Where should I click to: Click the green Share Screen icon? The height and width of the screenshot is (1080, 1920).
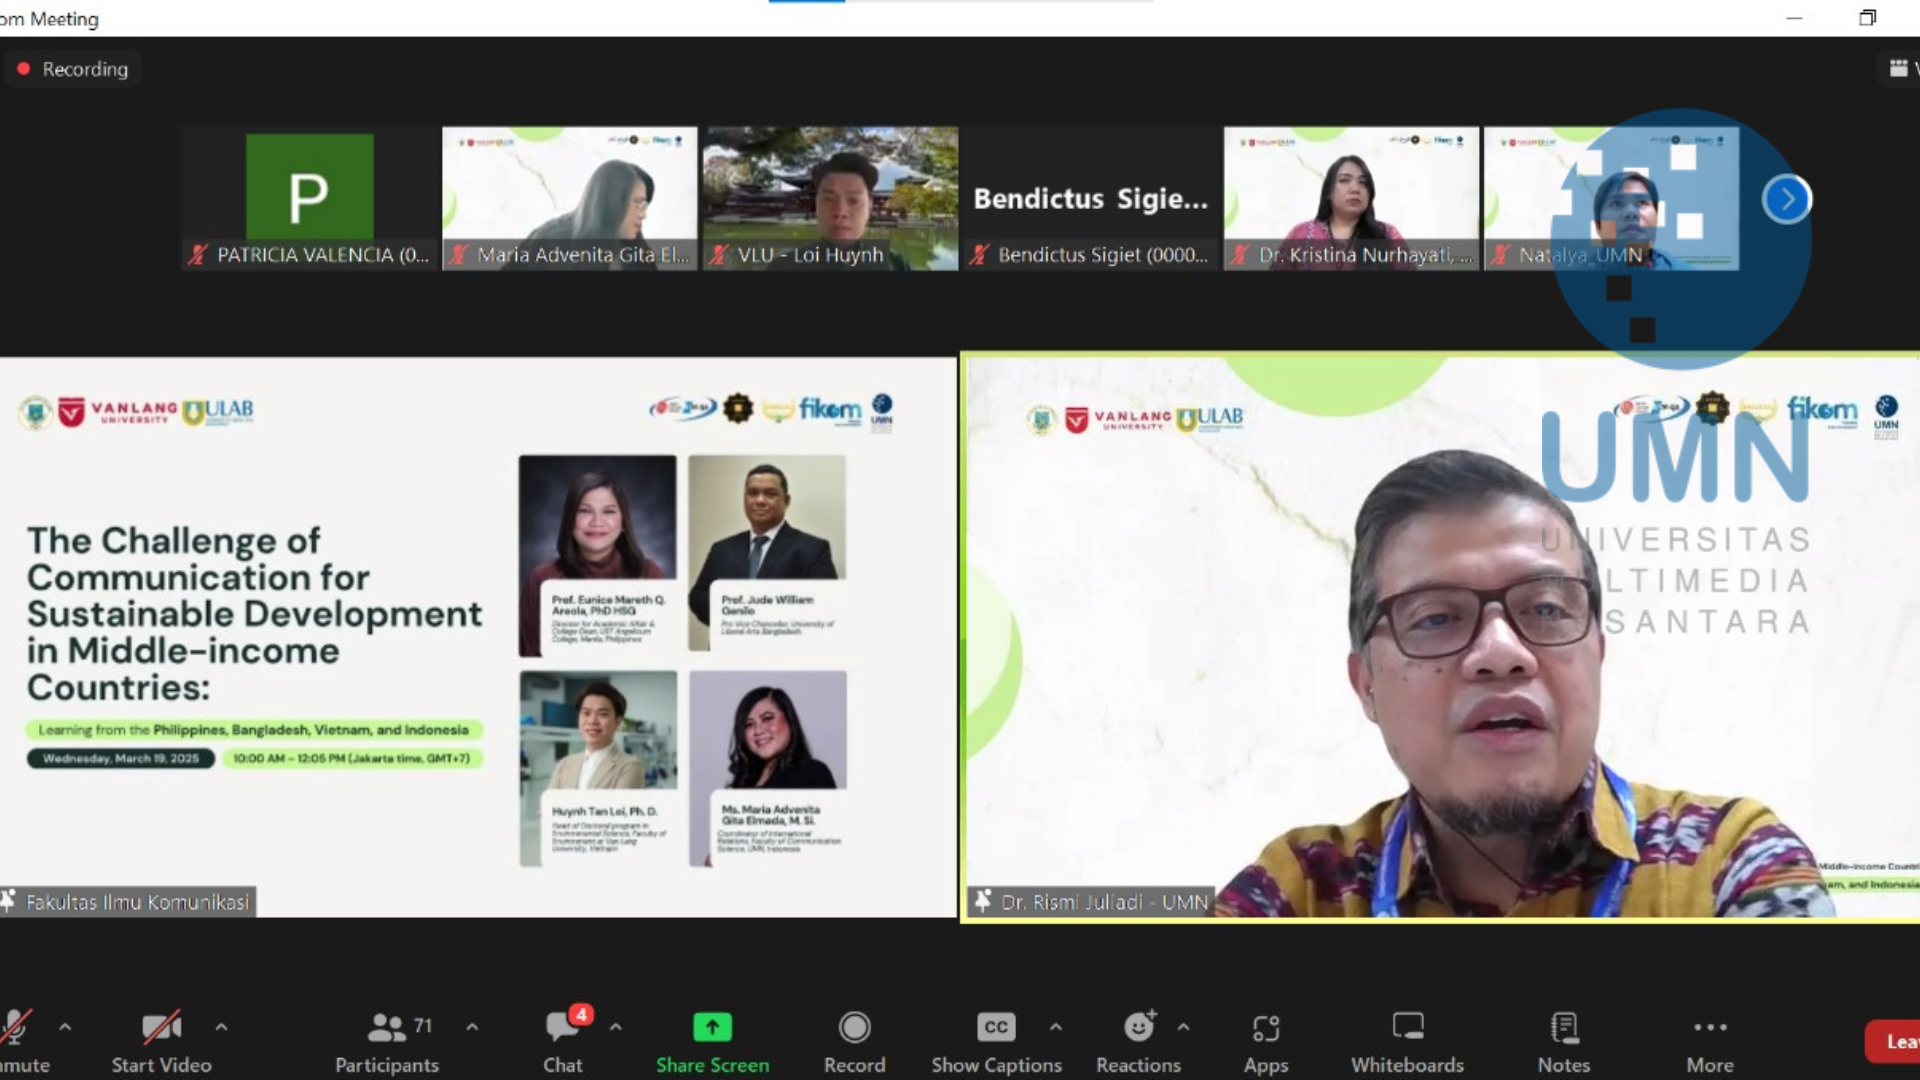click(x=712, y=1027)
